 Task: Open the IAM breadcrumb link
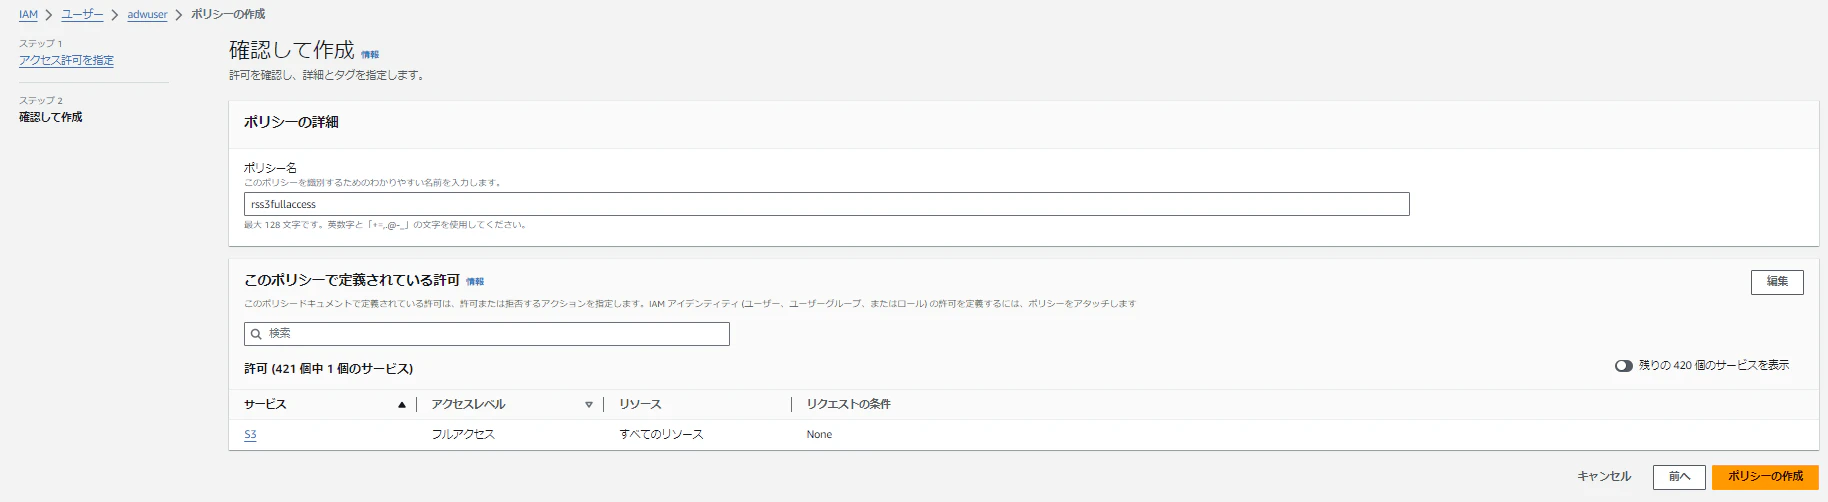coord(28,14)
